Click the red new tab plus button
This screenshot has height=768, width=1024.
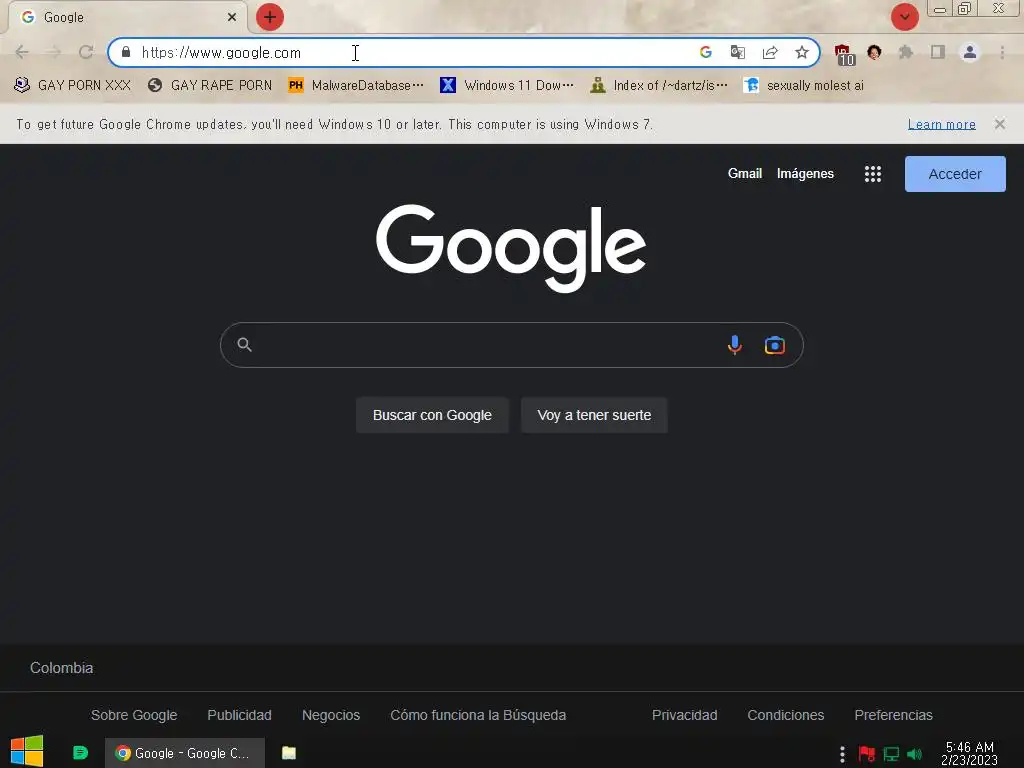click(270, 17)
